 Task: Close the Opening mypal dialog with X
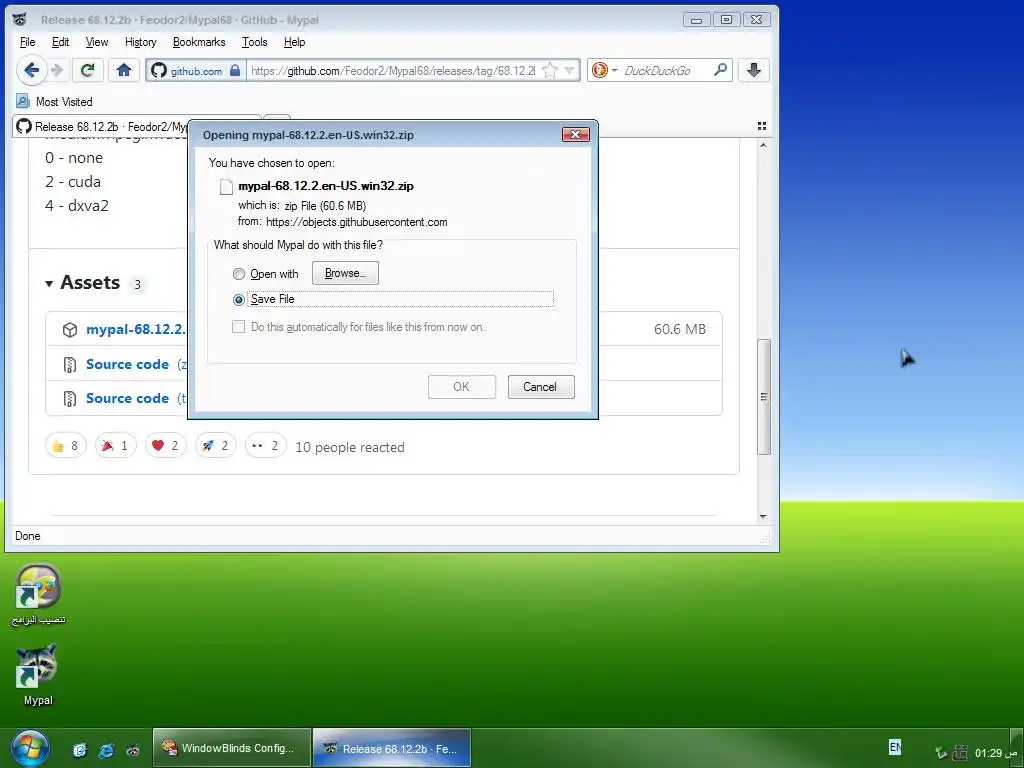[x=575, y=134]
